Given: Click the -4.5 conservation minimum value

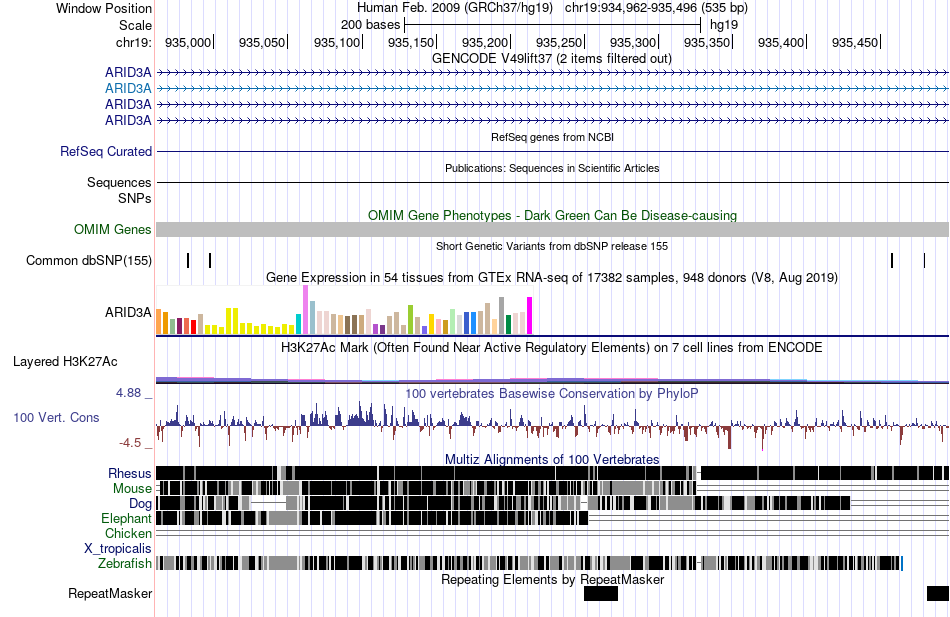Looking at the screenshot, I should tap(130, 443).
